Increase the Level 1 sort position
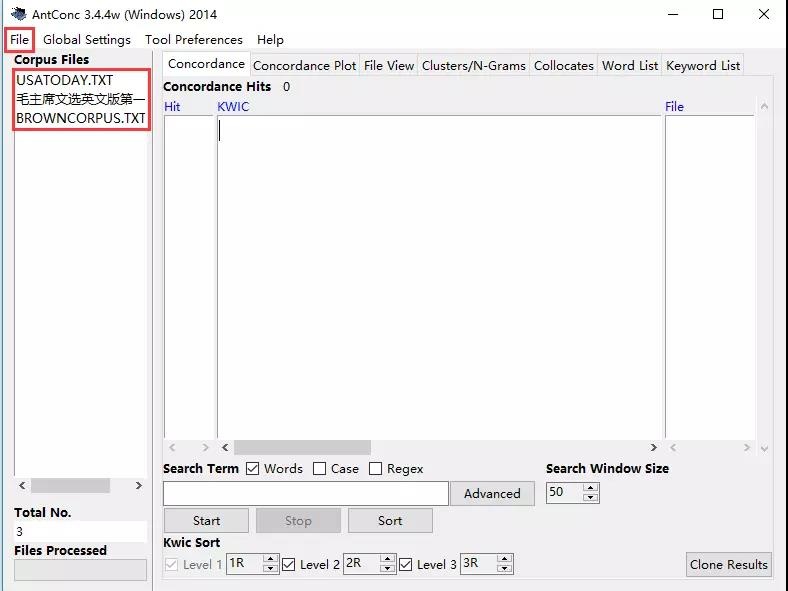Image resolution: width=788 pixels, height=591 pixels. [x=270, y=559]
